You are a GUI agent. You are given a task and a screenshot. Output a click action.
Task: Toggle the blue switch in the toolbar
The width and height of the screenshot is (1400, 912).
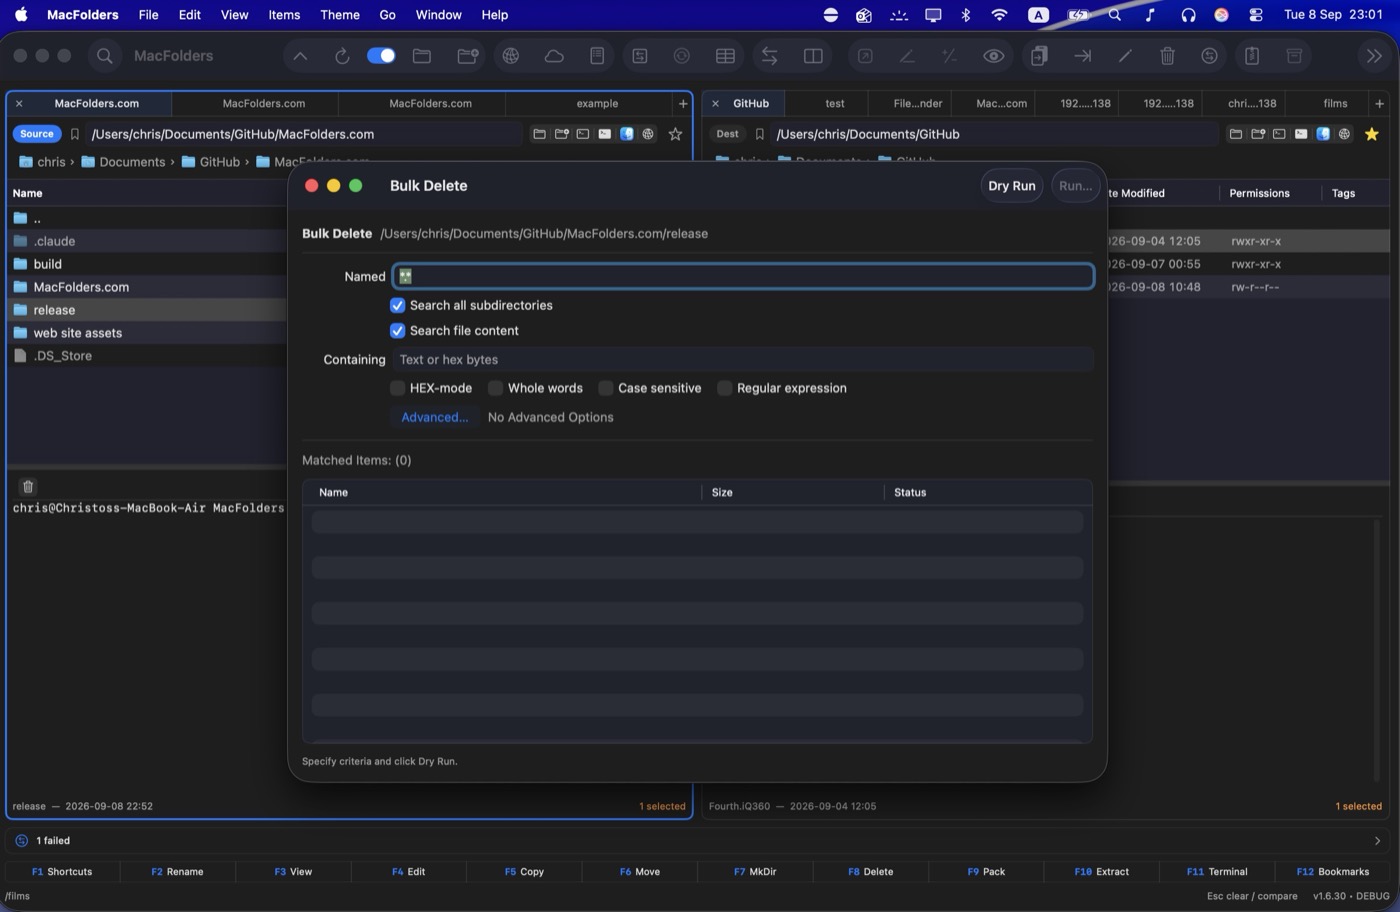pos(381,56)
